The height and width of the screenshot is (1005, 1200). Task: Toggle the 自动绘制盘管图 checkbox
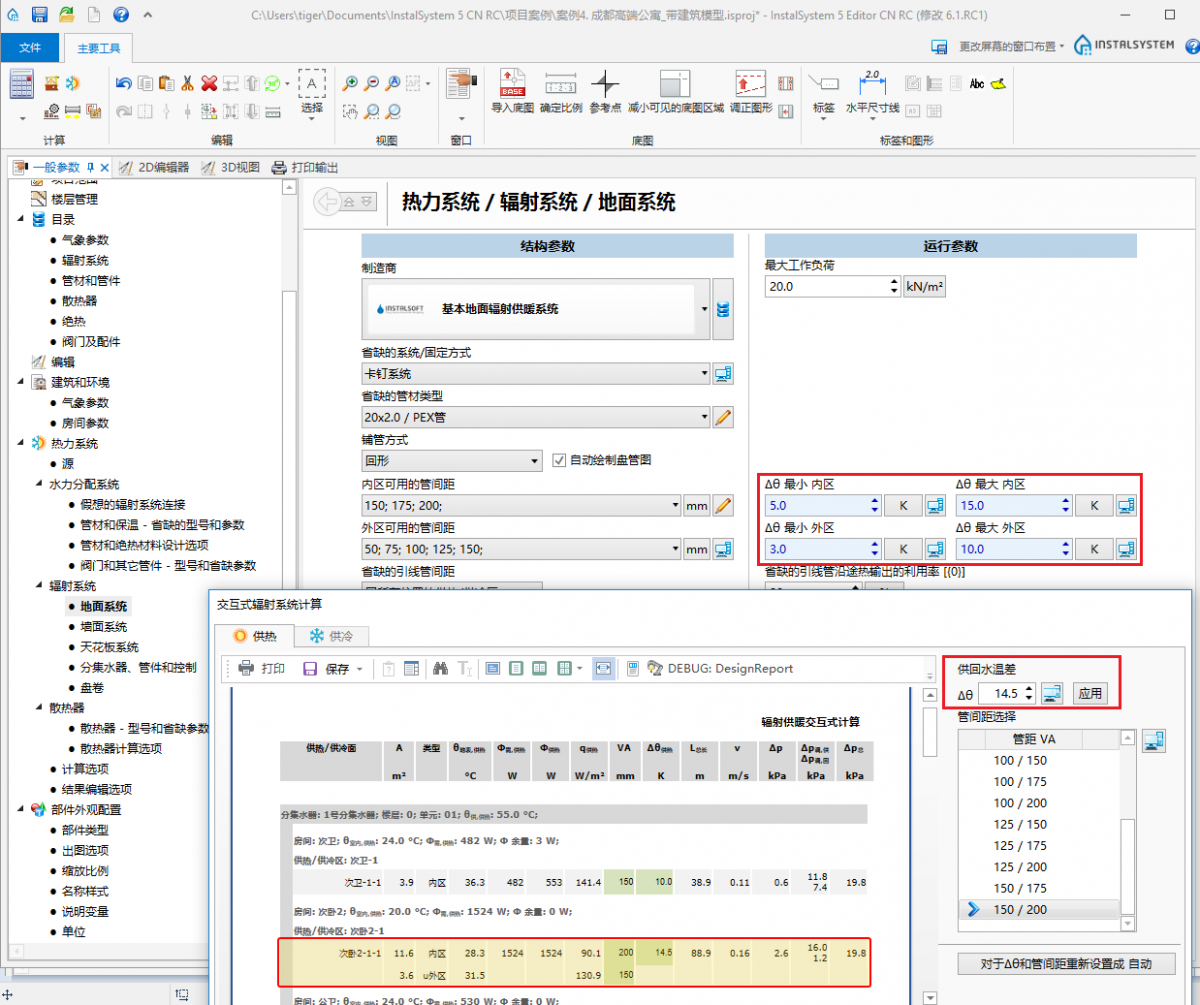pos(560,460)
